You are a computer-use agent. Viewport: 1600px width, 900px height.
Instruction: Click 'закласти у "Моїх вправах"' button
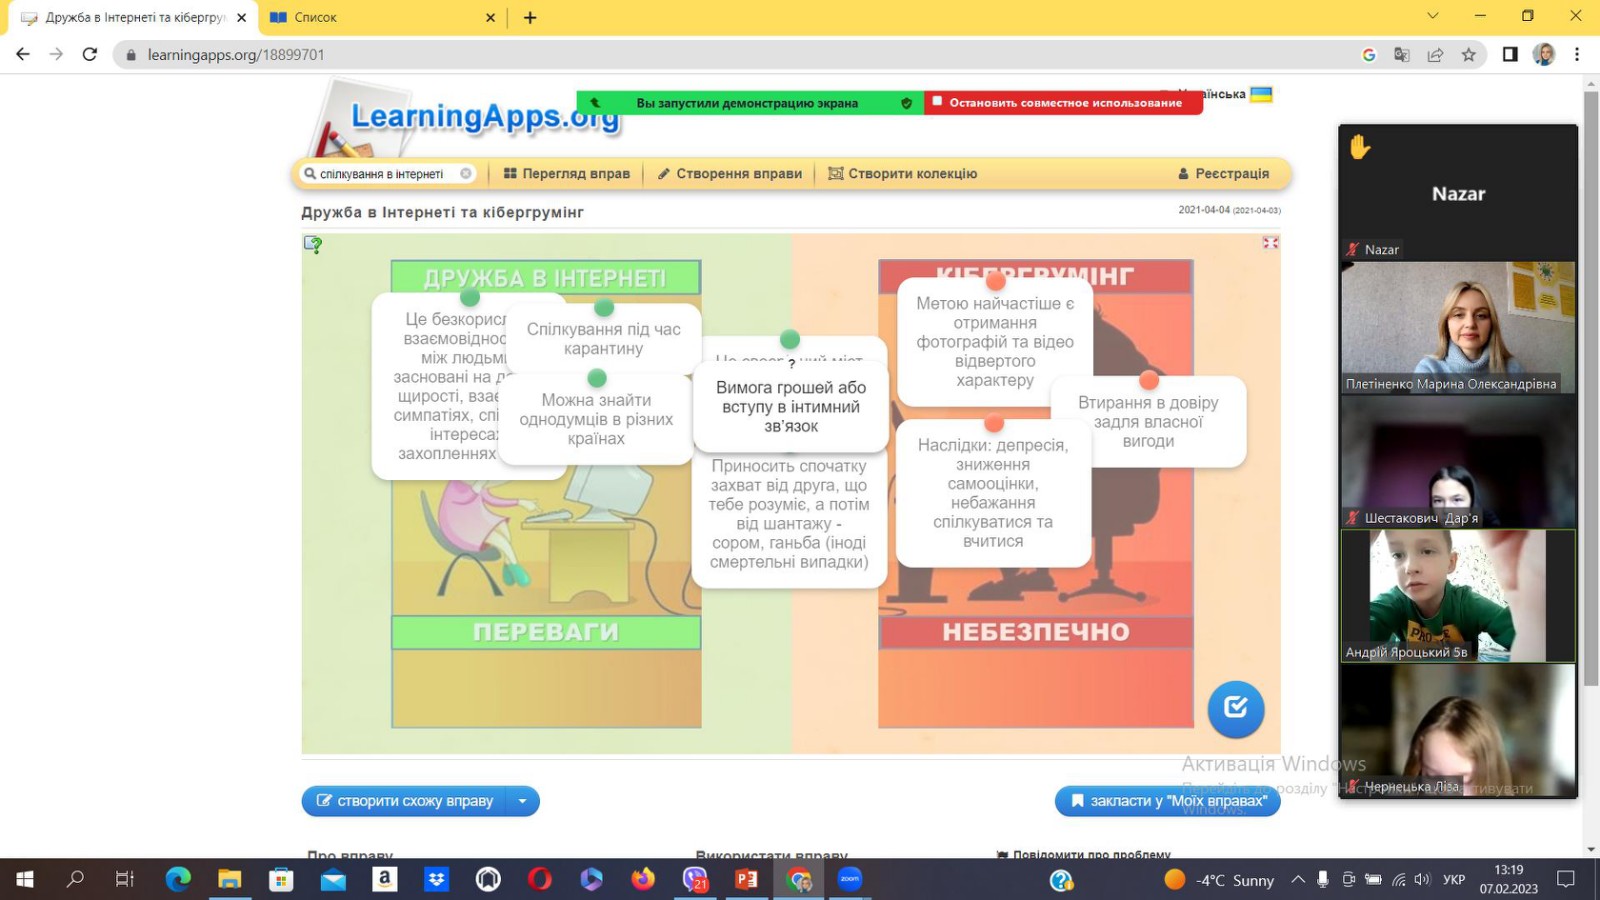tap(1167, 801)
